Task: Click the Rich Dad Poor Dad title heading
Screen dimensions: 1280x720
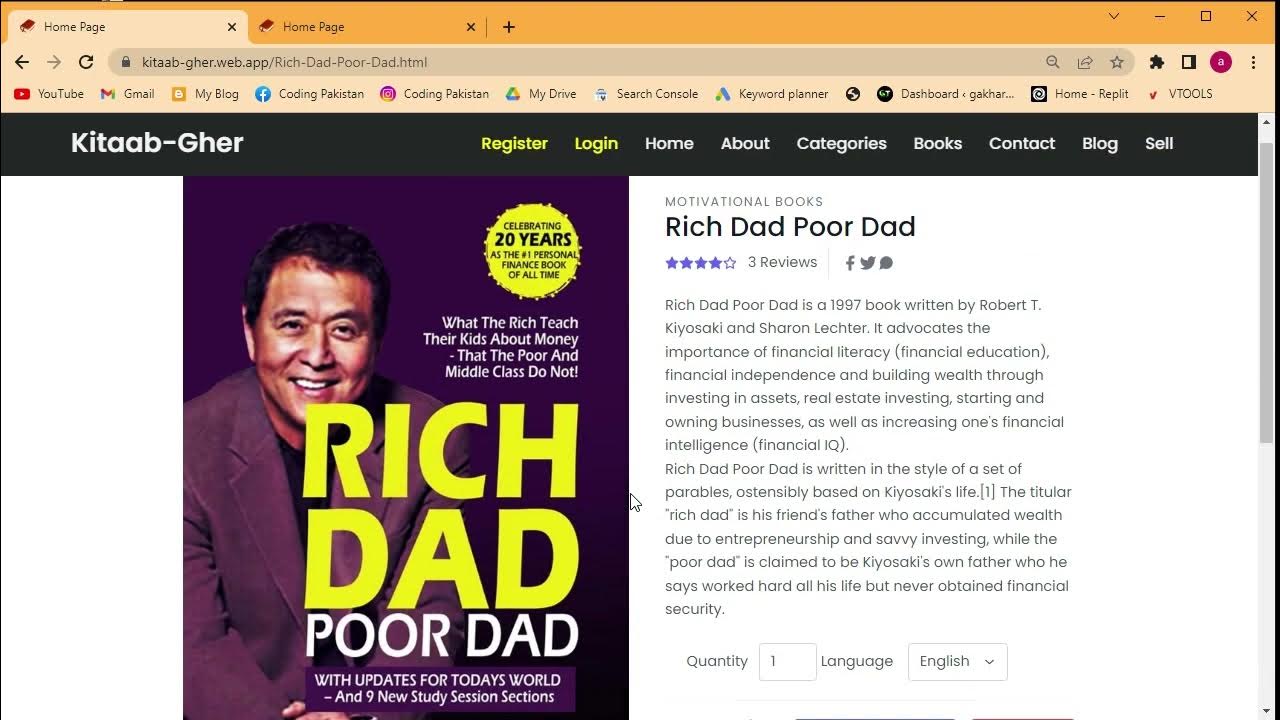Action: 790,227
